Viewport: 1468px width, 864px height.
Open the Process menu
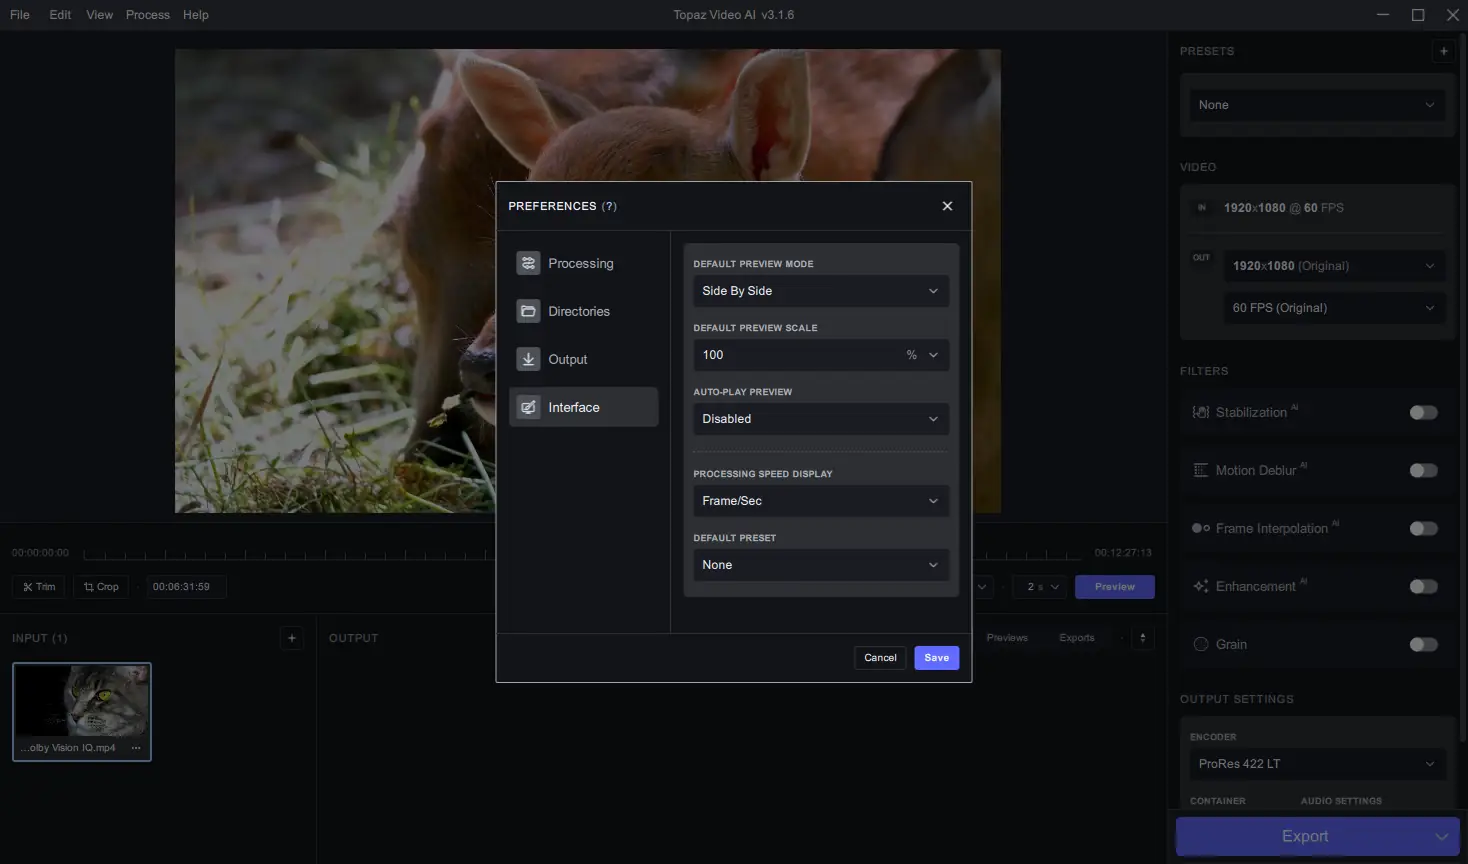tap(147, 15)
